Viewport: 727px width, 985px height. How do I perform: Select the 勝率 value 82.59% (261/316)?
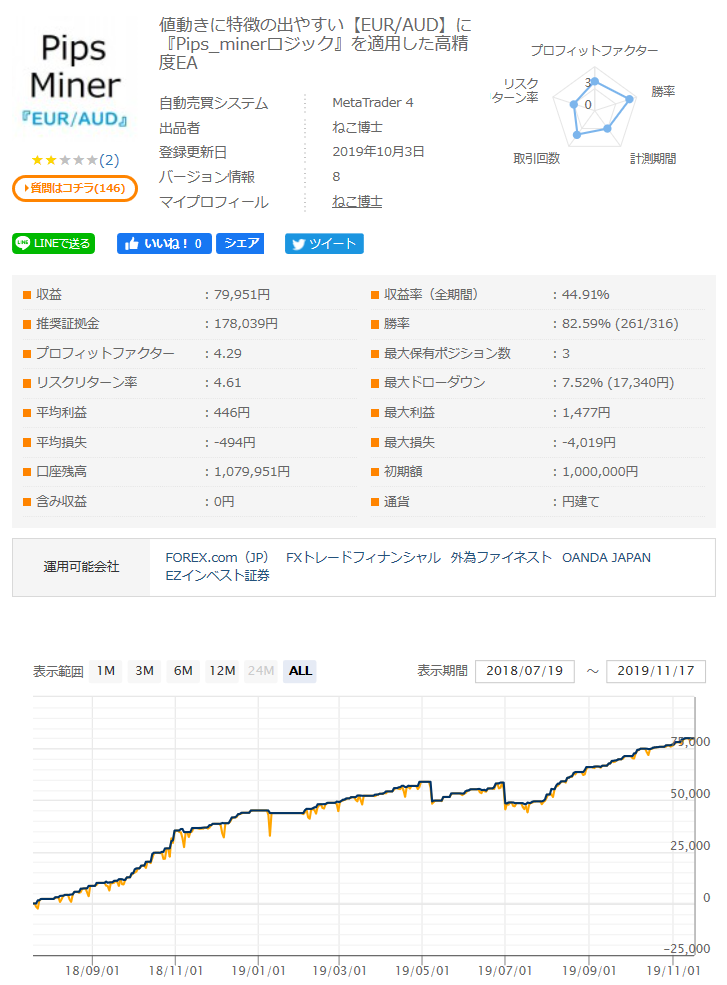620,324
